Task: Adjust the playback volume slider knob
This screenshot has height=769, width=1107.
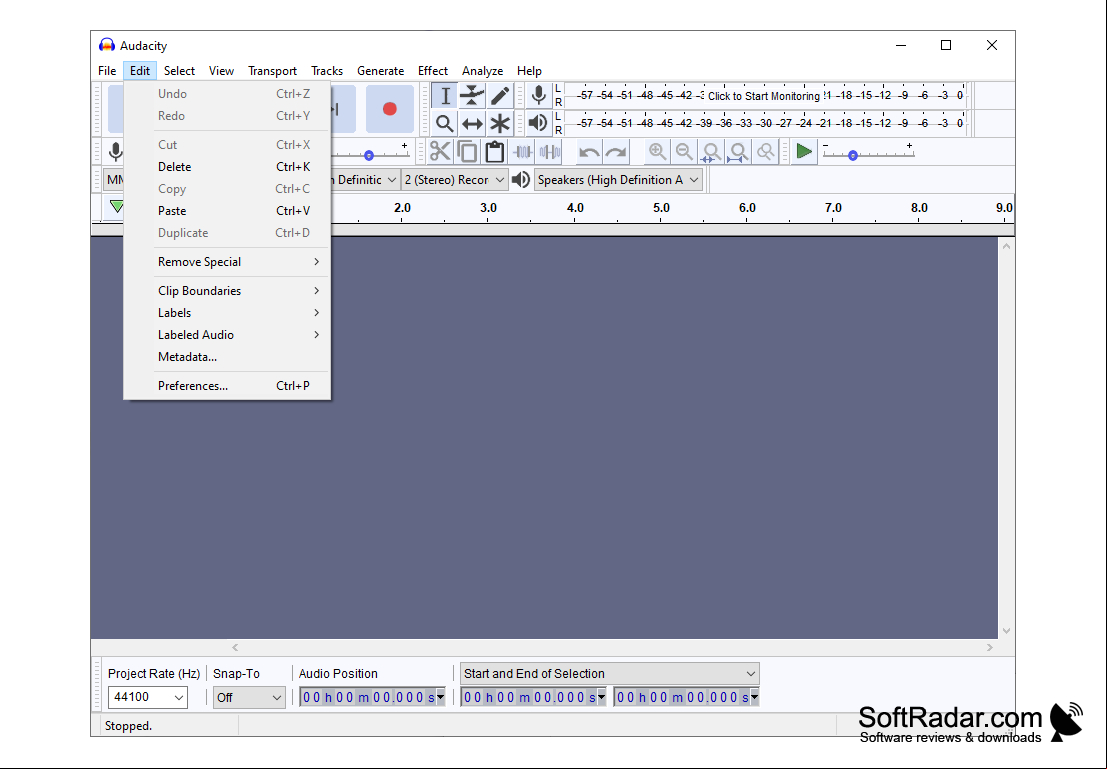Action: point(369,155)
